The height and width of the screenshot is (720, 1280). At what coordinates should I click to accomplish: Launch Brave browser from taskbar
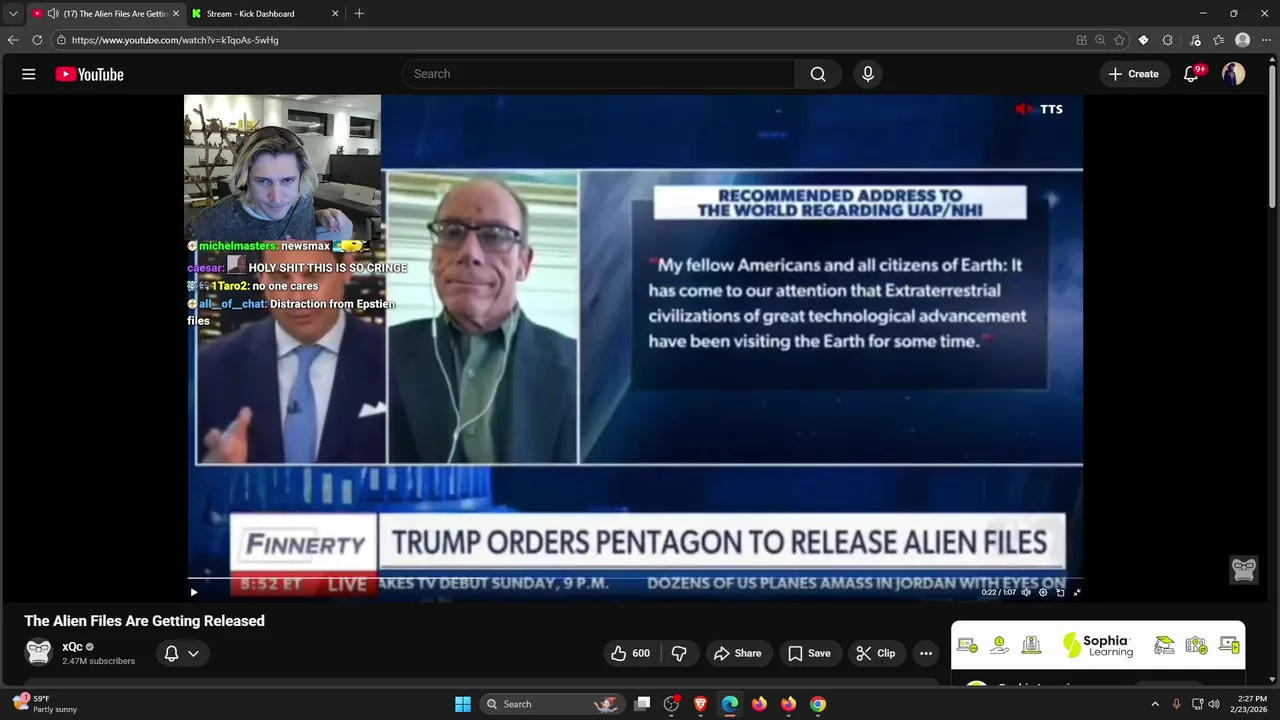tap(701, 704)
